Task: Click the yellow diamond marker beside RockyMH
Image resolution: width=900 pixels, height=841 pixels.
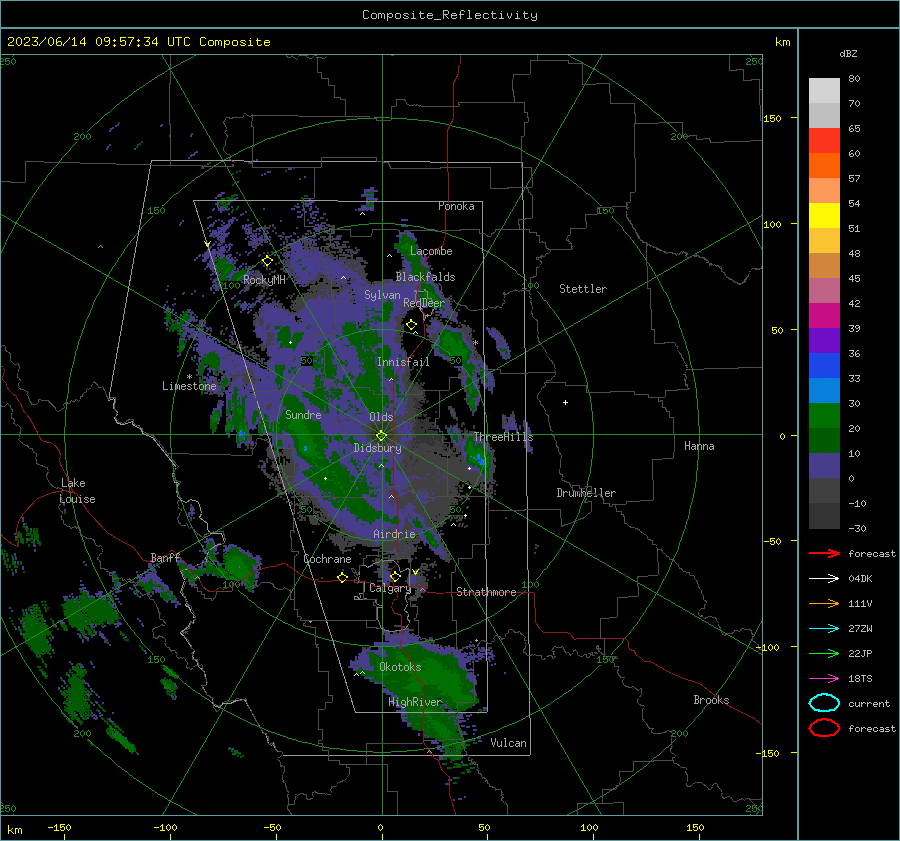Action: tap(267, 261)
